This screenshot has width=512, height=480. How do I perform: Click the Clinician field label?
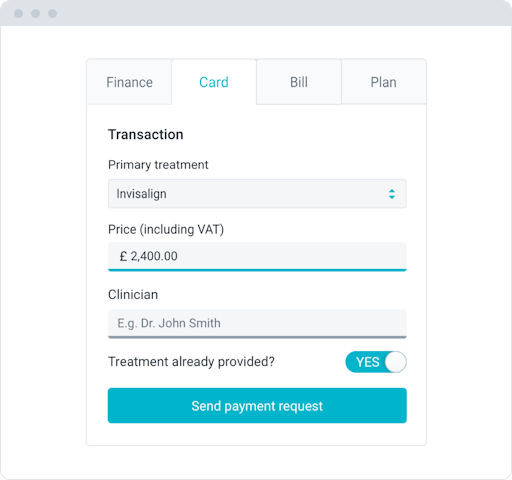coord(133,295)
